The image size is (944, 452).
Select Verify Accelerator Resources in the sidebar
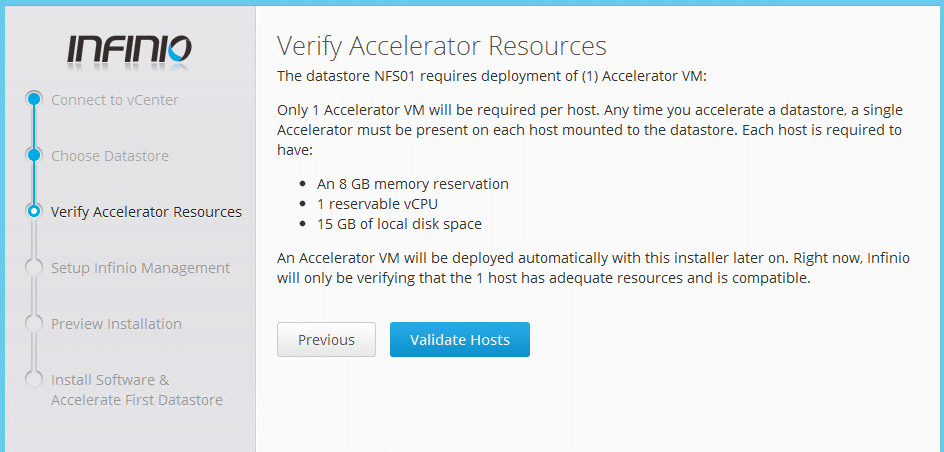pyautogui.click(x=146, y=212)
